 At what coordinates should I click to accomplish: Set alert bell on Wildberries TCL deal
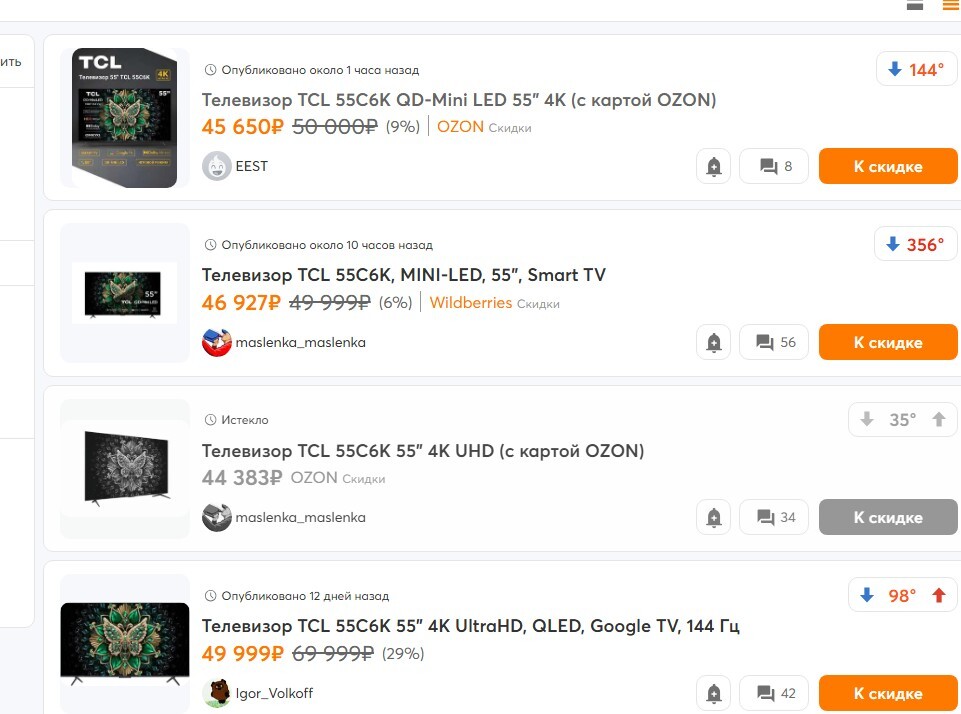click(x=713, y=342)
